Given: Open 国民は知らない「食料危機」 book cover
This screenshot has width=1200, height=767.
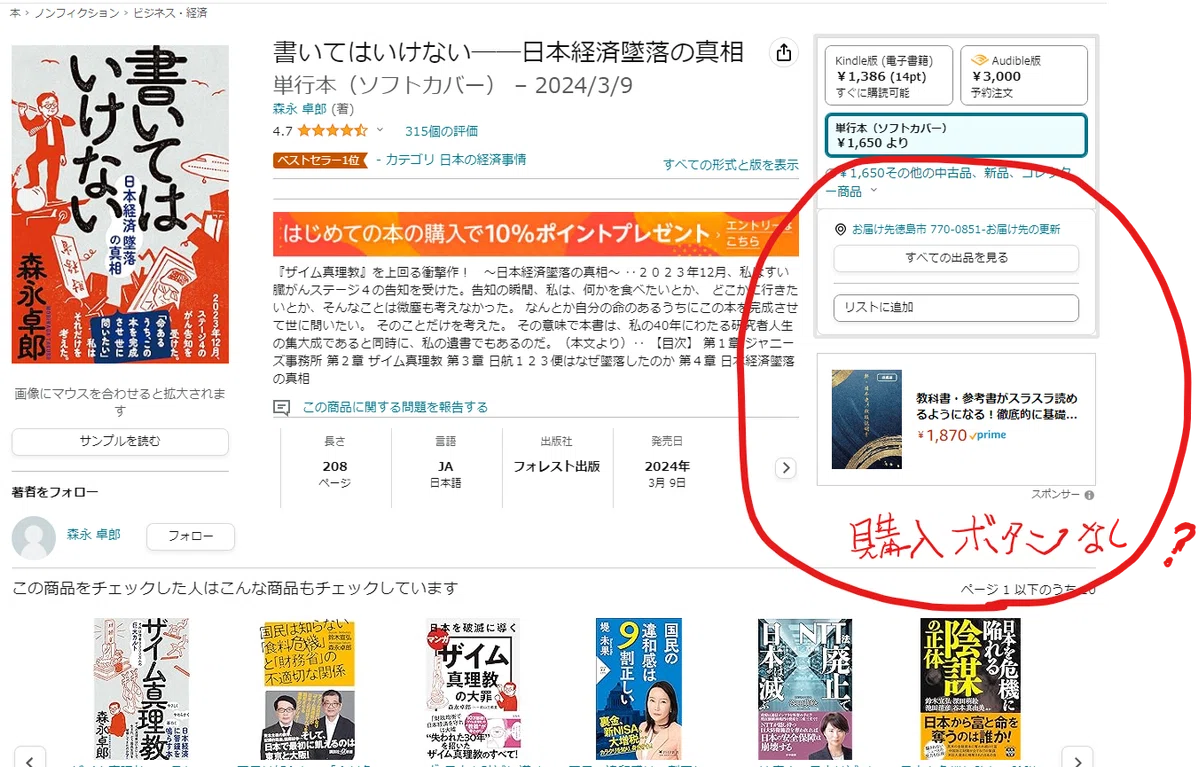Looking at the screenshot, I should pyautogui.click(x=308, y=688).
